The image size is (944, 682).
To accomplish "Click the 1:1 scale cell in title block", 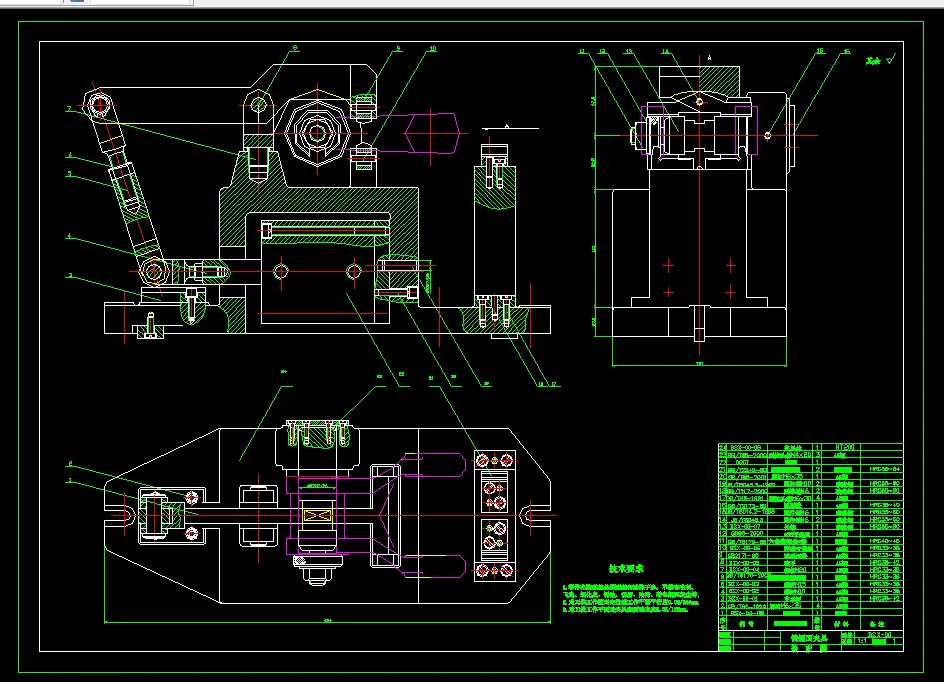I will tap(862, 641).
